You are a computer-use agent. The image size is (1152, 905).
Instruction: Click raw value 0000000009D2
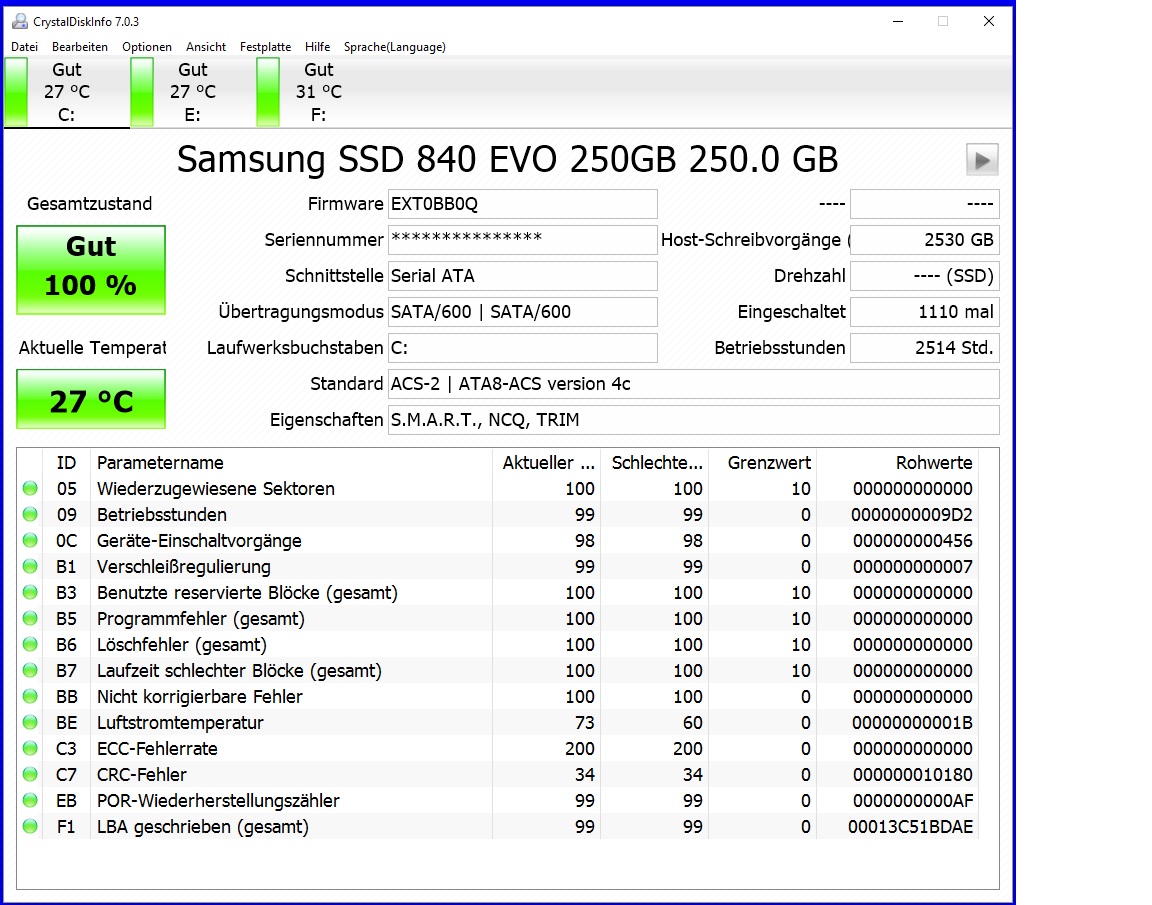pyautogui.click(x=912, y=515)
